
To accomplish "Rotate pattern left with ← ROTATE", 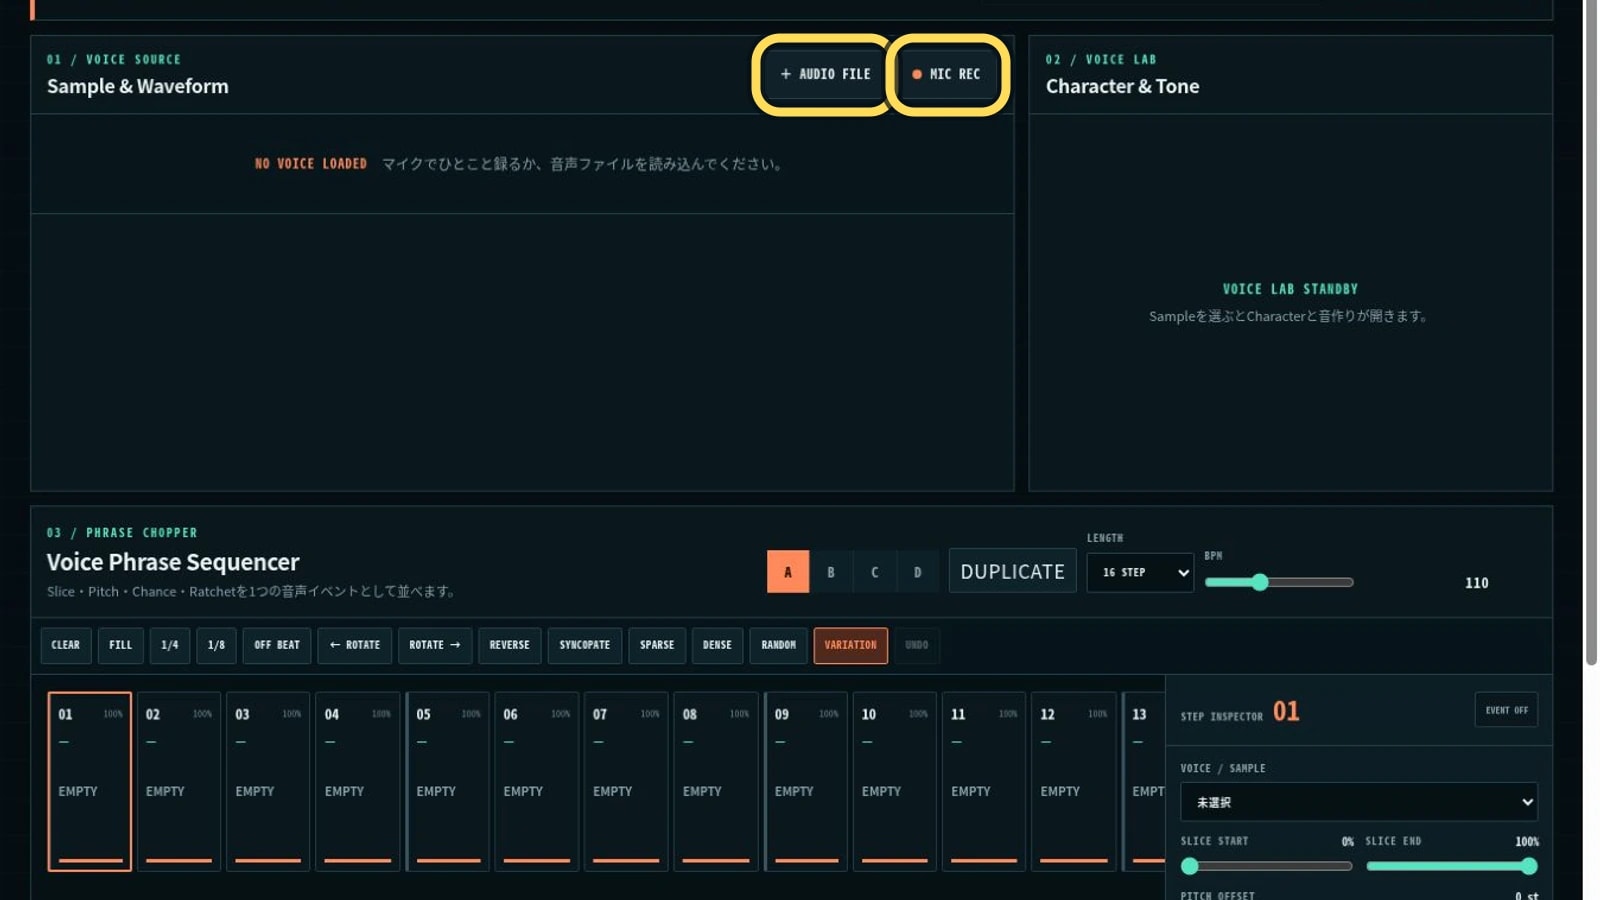I will (355, 645).
